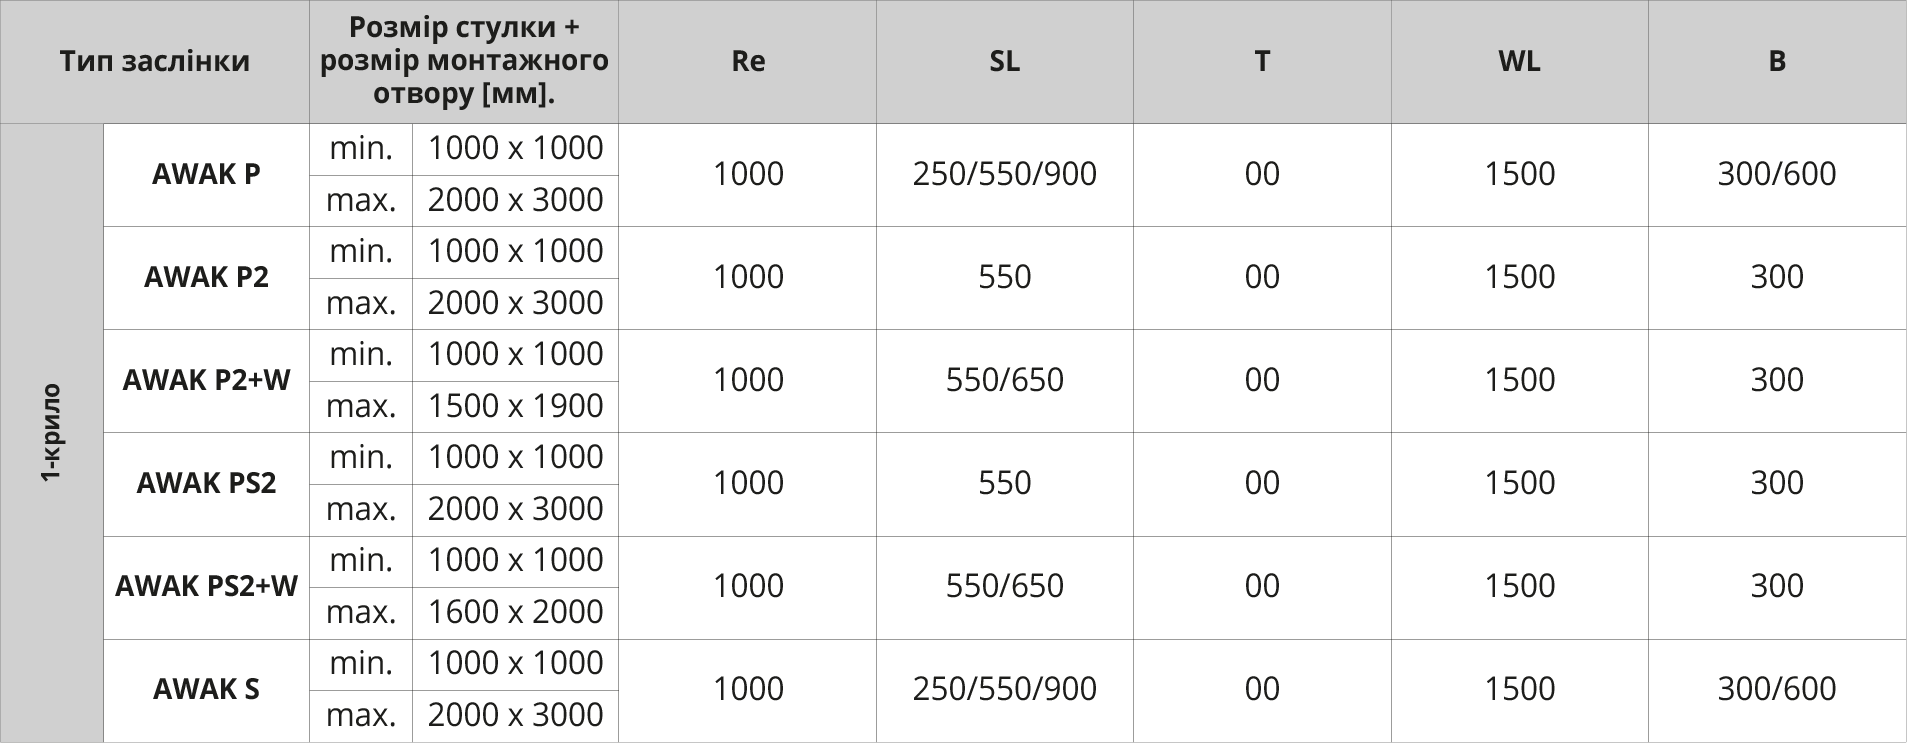Select the WL column header
1907x743 pixels.
tap(1518, 61)
